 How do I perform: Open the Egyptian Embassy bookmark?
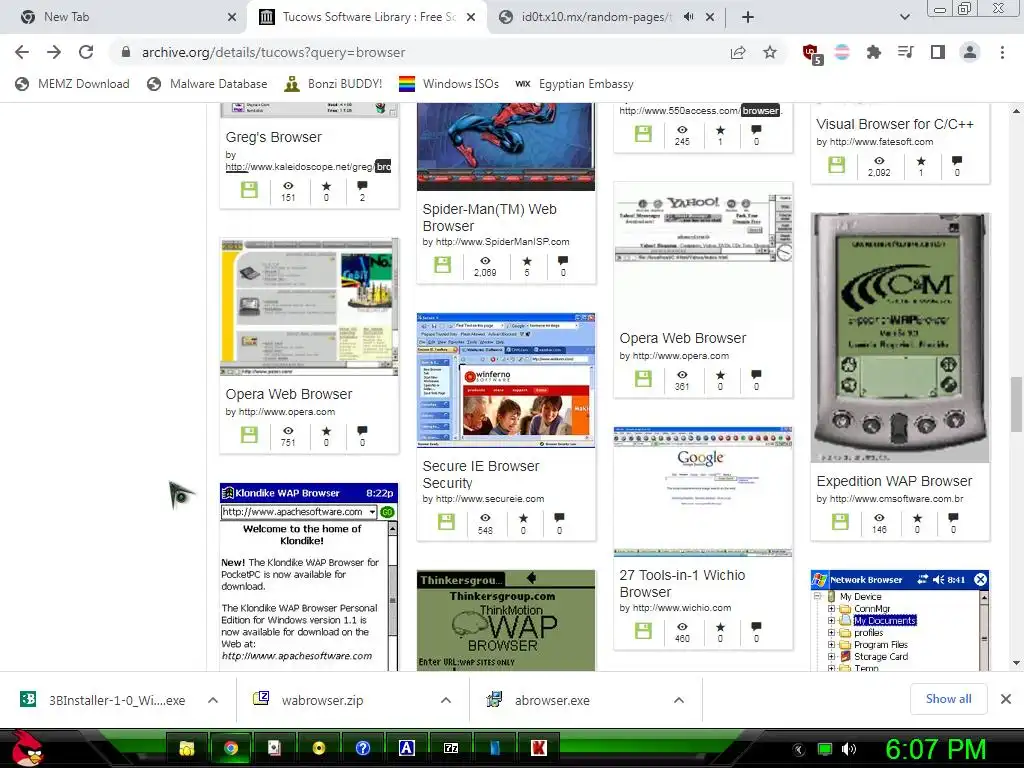point(574,84)
